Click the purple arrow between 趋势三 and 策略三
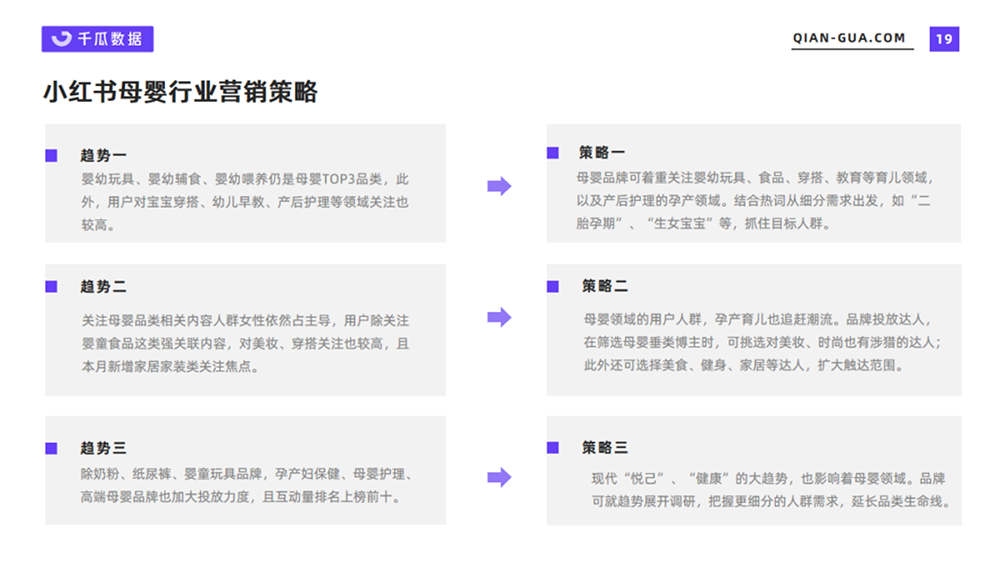 (499, 477)
